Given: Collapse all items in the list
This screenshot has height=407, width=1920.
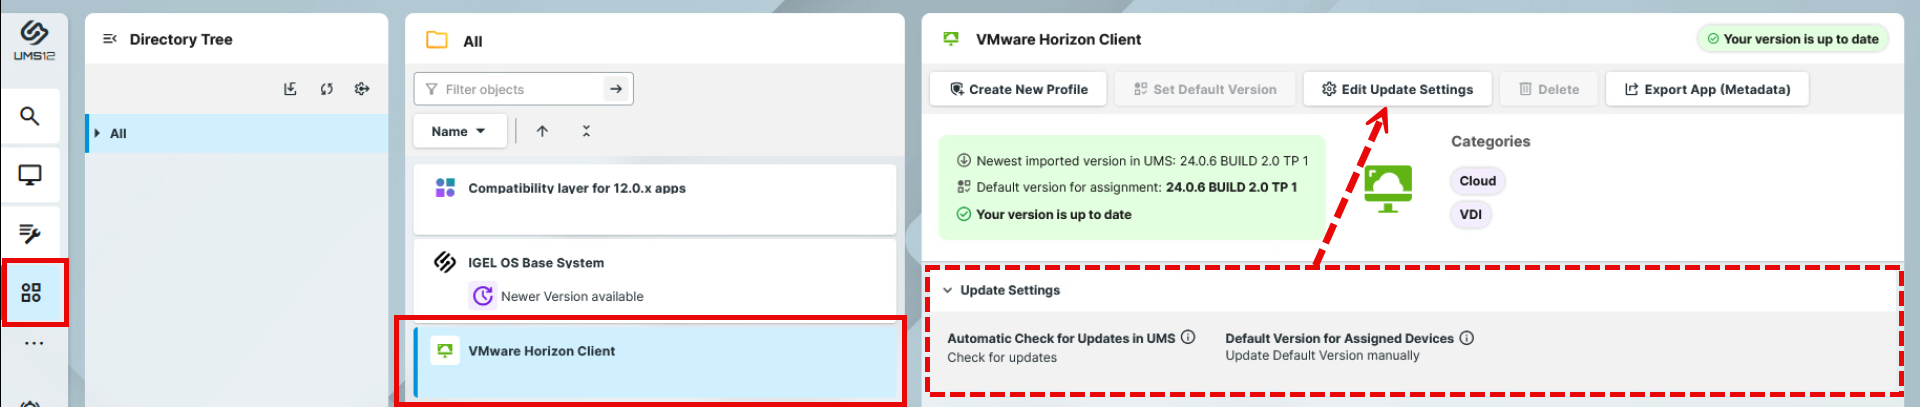Looking at the screenshot, I should click(x=586, y=131).
